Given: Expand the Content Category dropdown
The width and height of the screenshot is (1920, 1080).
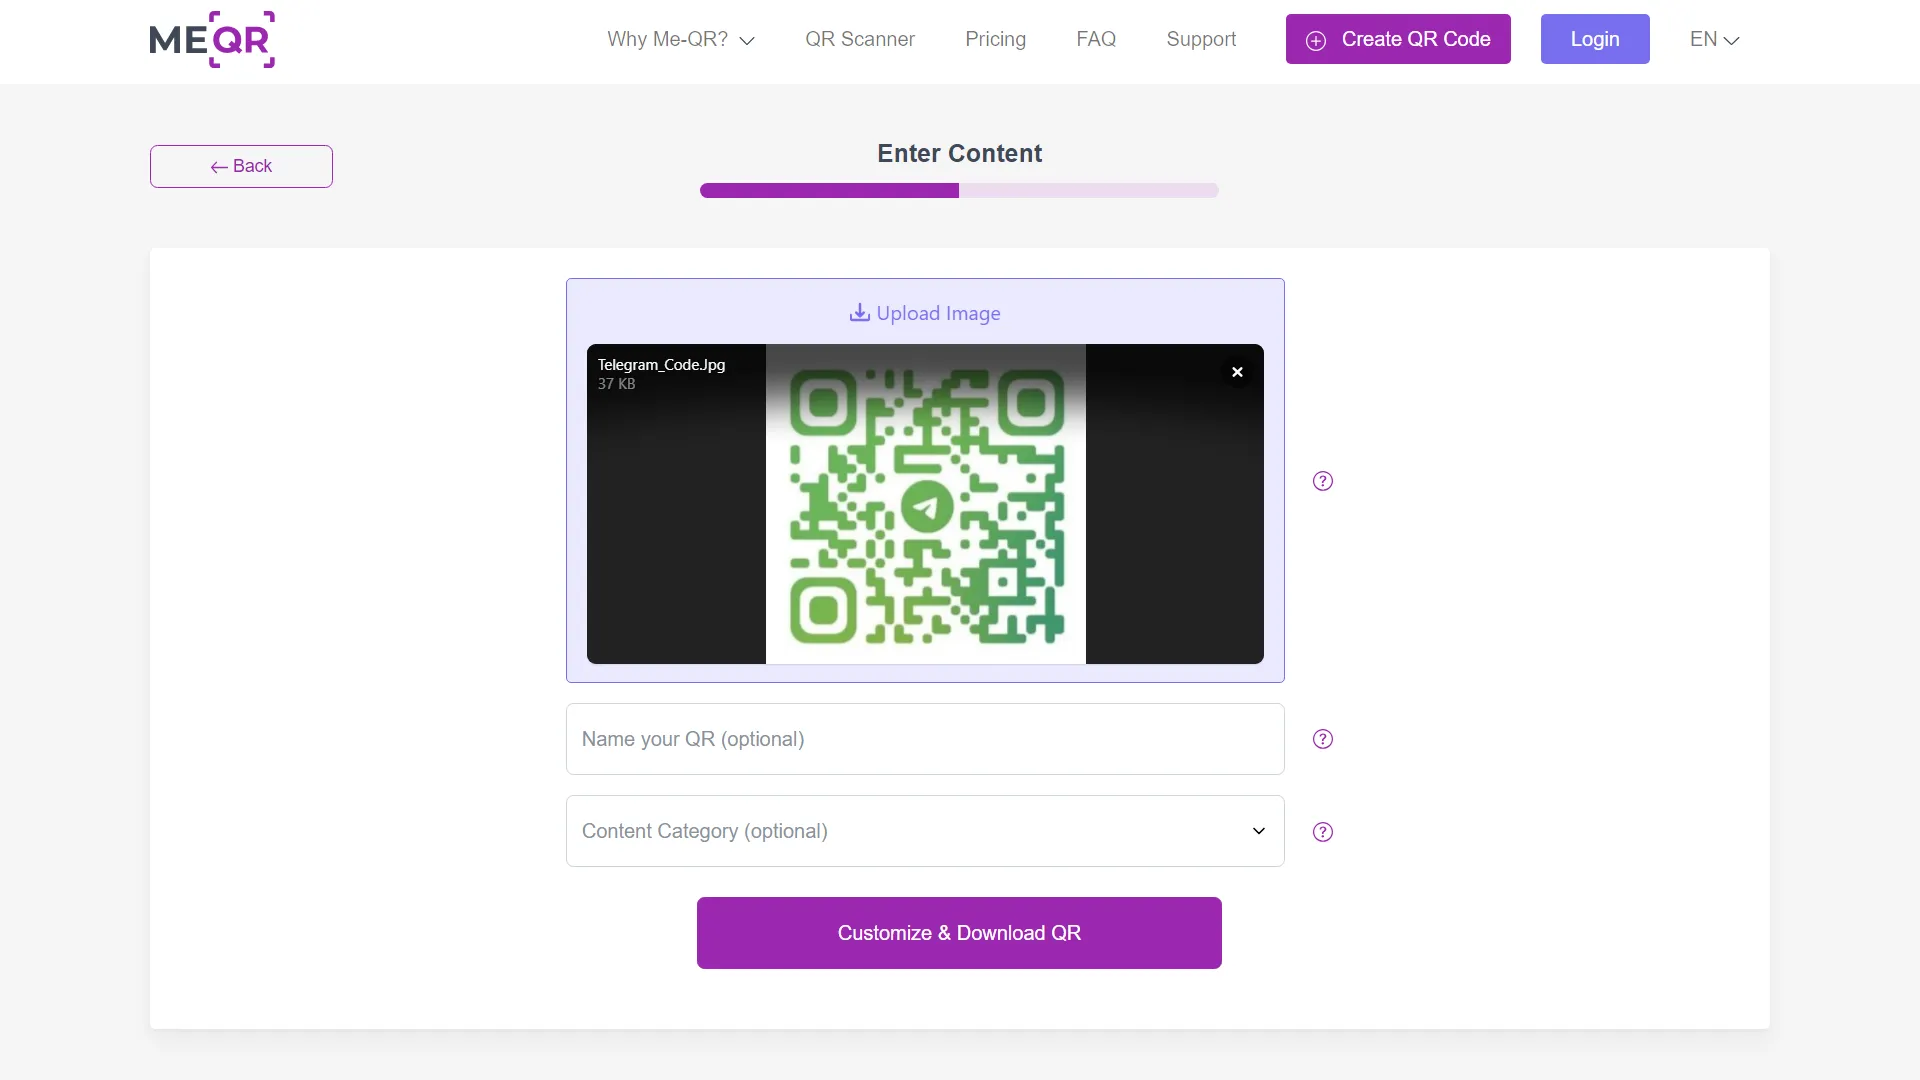Looking at the screenshot, I should coord(1257,831).
